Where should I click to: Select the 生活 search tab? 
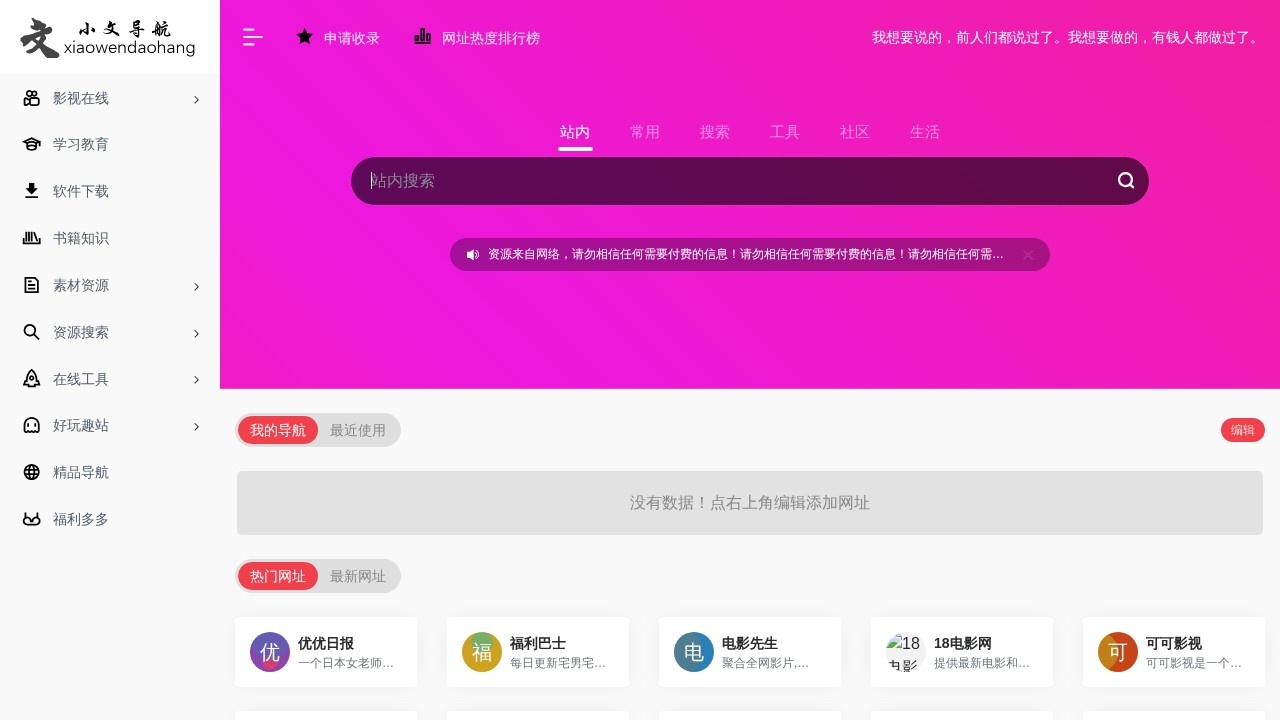pyautogui.click(x=925, y=132)
